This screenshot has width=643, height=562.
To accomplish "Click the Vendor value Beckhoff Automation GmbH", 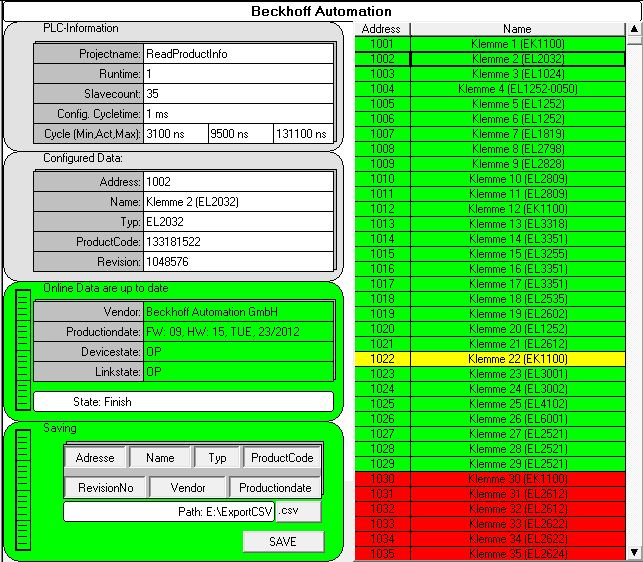I will click(238, 312).
